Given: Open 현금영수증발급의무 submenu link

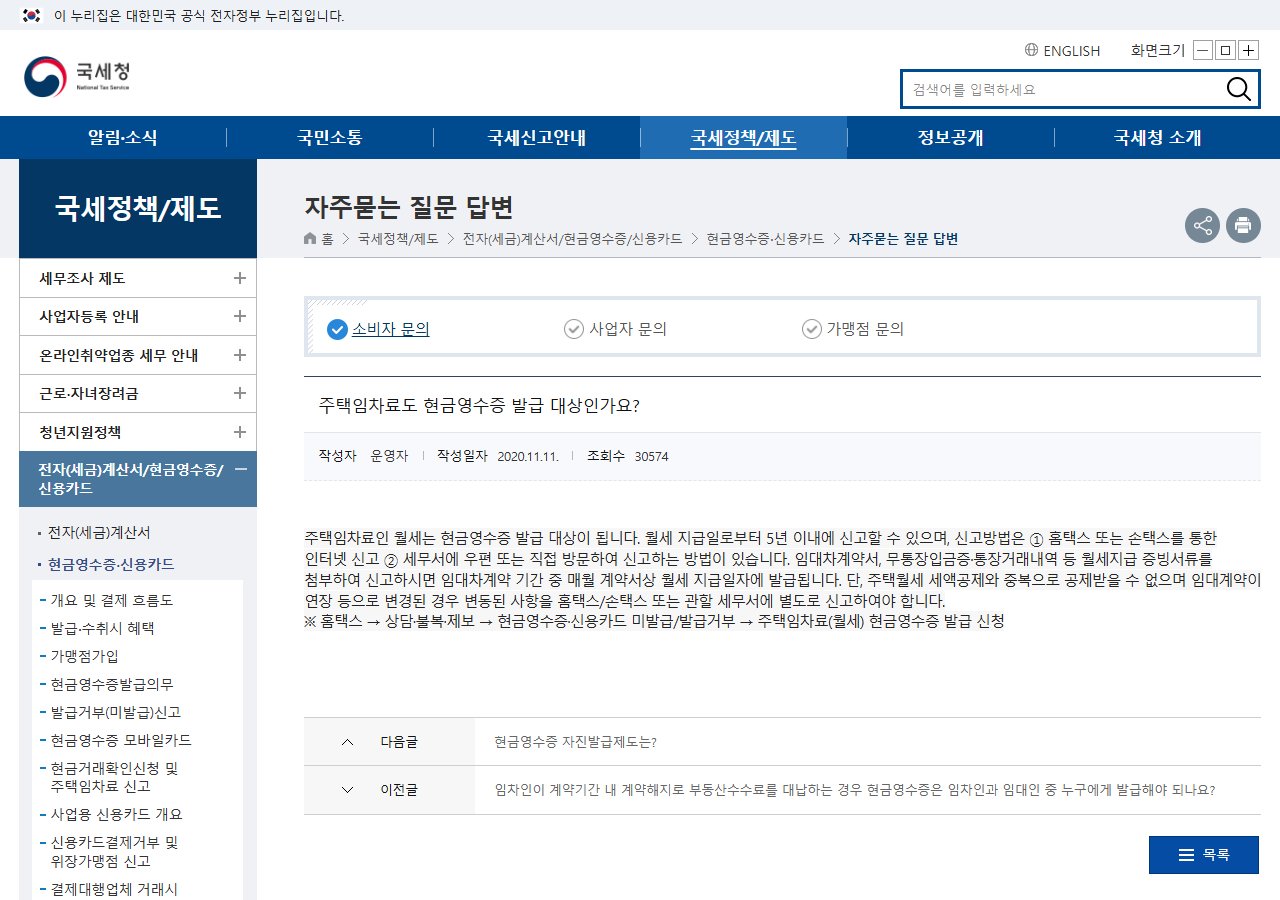Looking at the screenshot, I should pyautogui.click(x=112, y=685).
